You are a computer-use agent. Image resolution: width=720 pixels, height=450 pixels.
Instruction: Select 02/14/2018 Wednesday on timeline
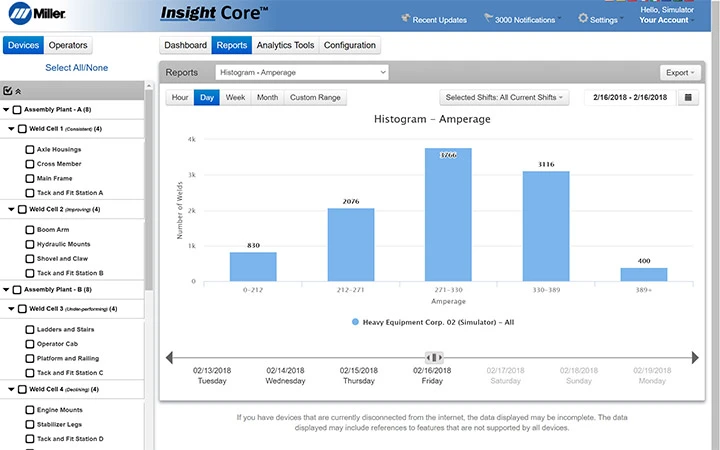(285, 375)
